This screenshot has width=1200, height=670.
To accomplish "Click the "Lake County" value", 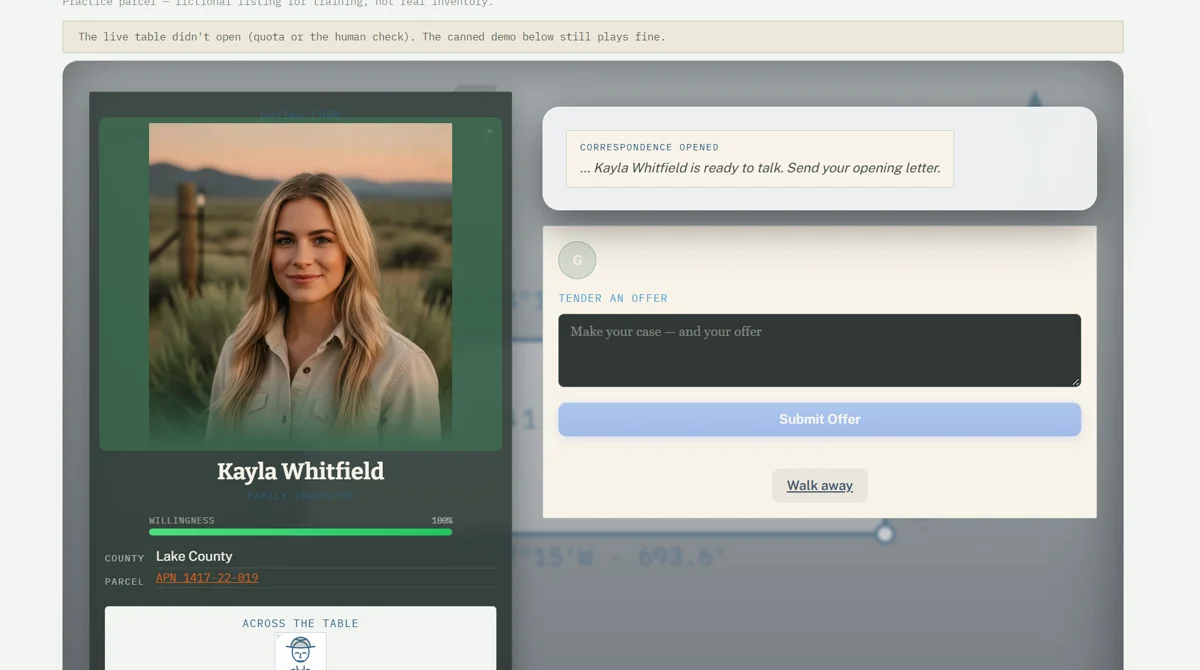I will [x=194, y=556].
